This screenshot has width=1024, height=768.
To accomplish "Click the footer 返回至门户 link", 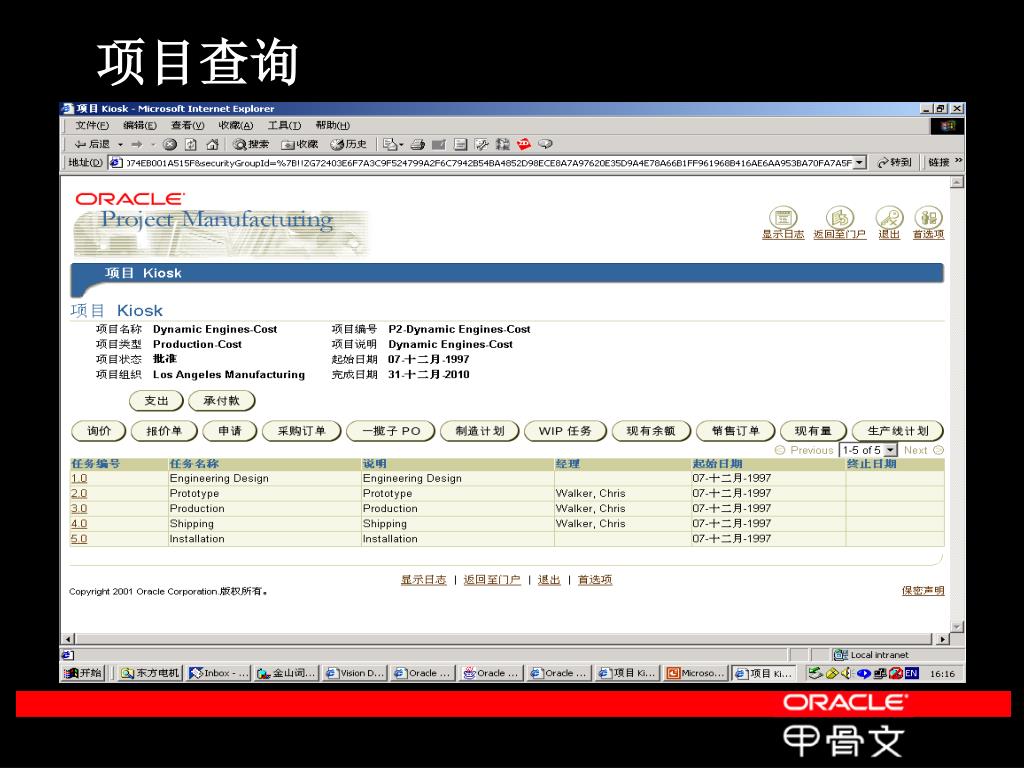I will (492, 579).
